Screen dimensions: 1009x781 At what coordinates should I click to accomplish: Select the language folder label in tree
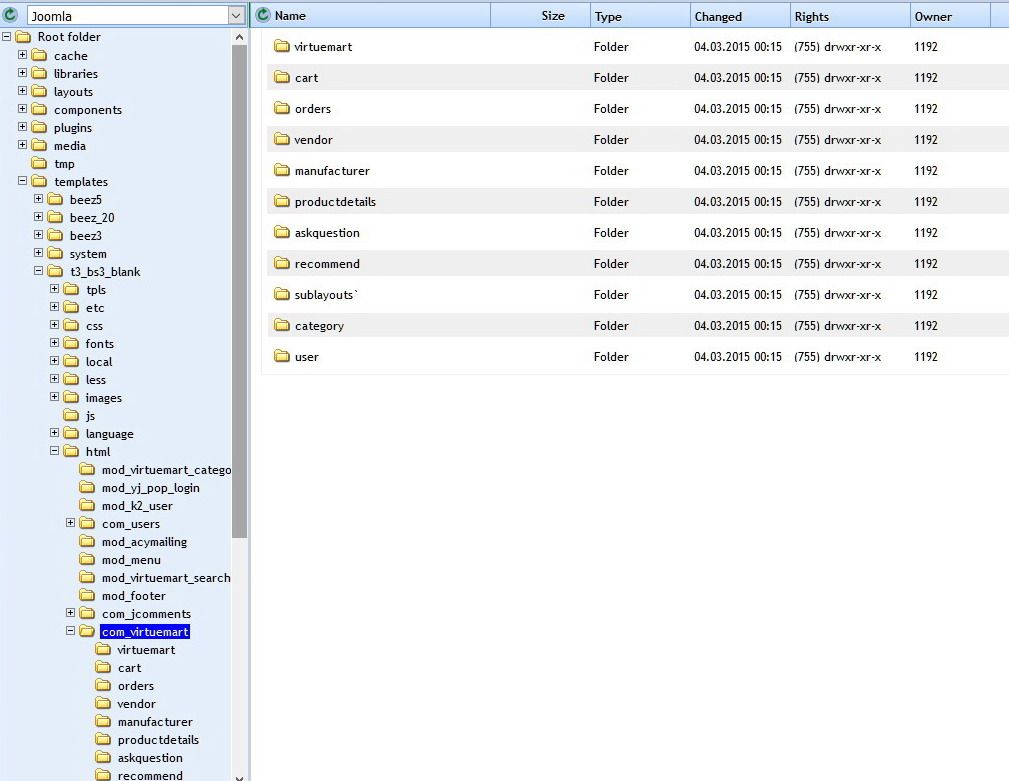point(109,434)
